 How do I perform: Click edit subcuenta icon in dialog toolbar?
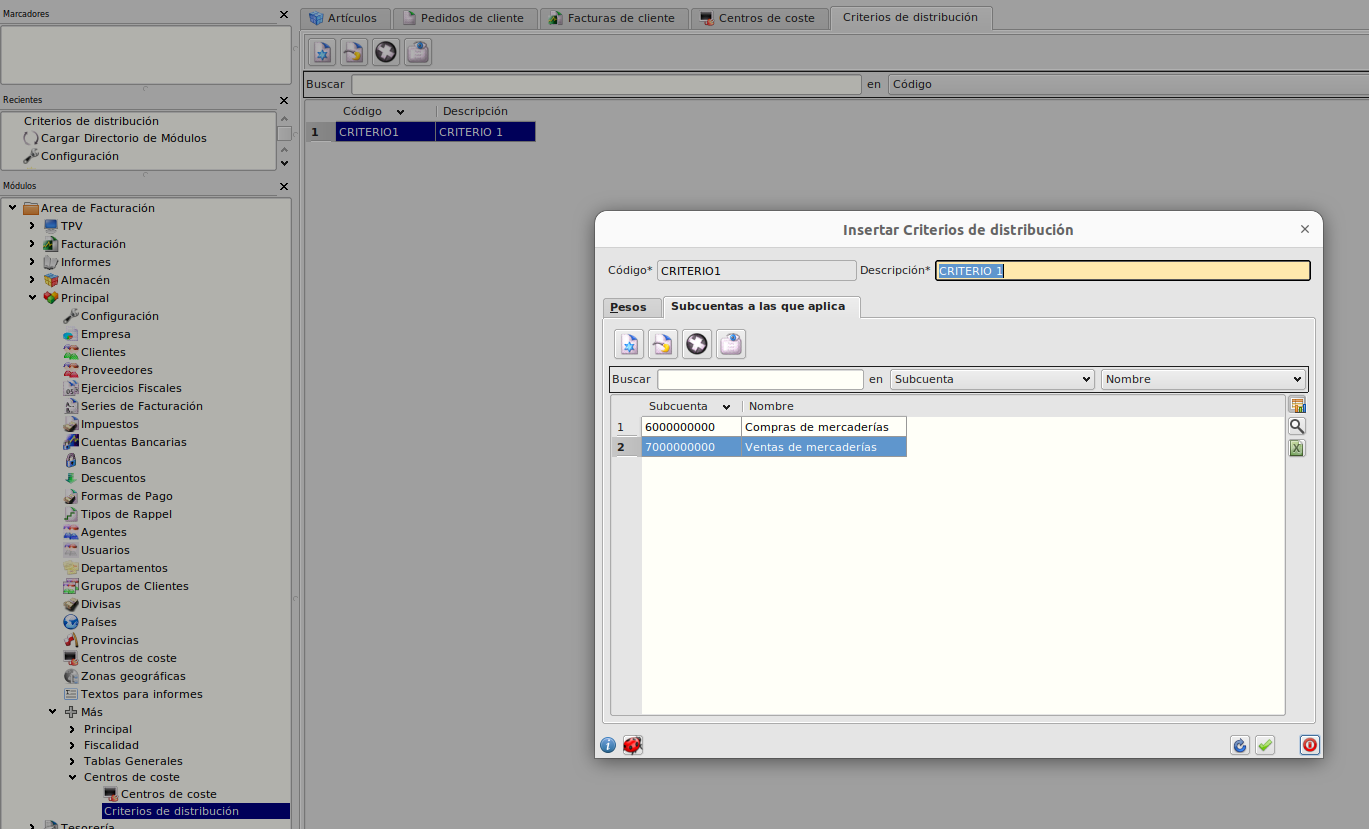coord(663,344)
